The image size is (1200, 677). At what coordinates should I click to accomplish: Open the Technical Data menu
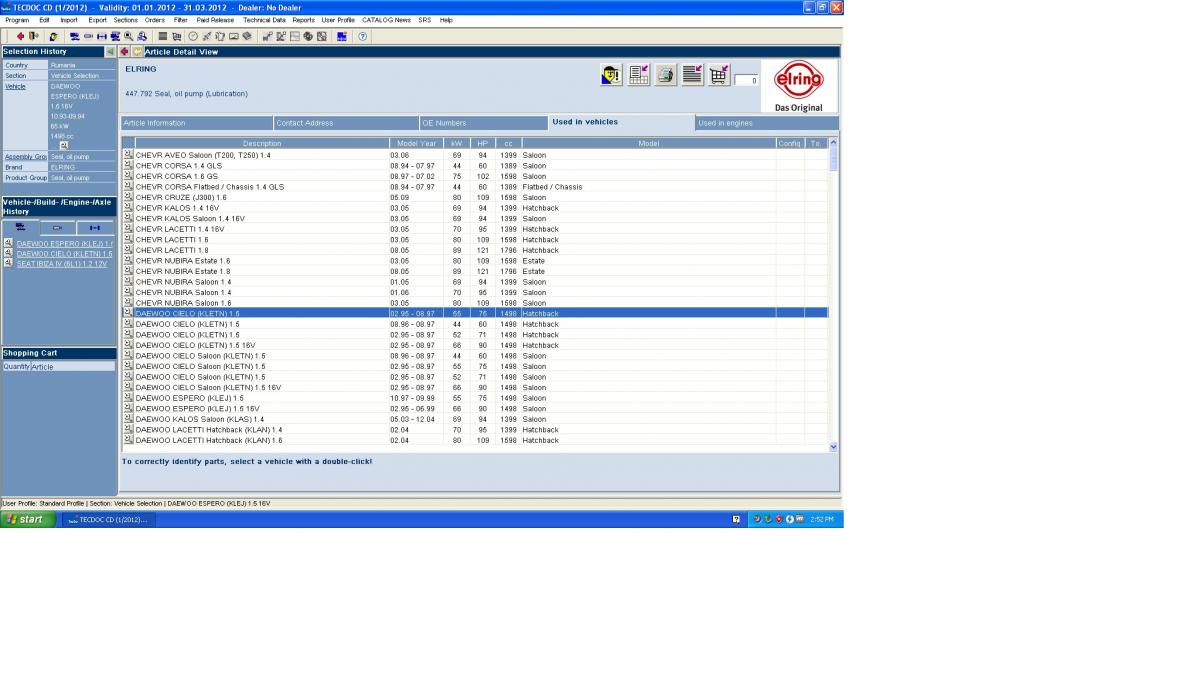[x=264, y=20]
